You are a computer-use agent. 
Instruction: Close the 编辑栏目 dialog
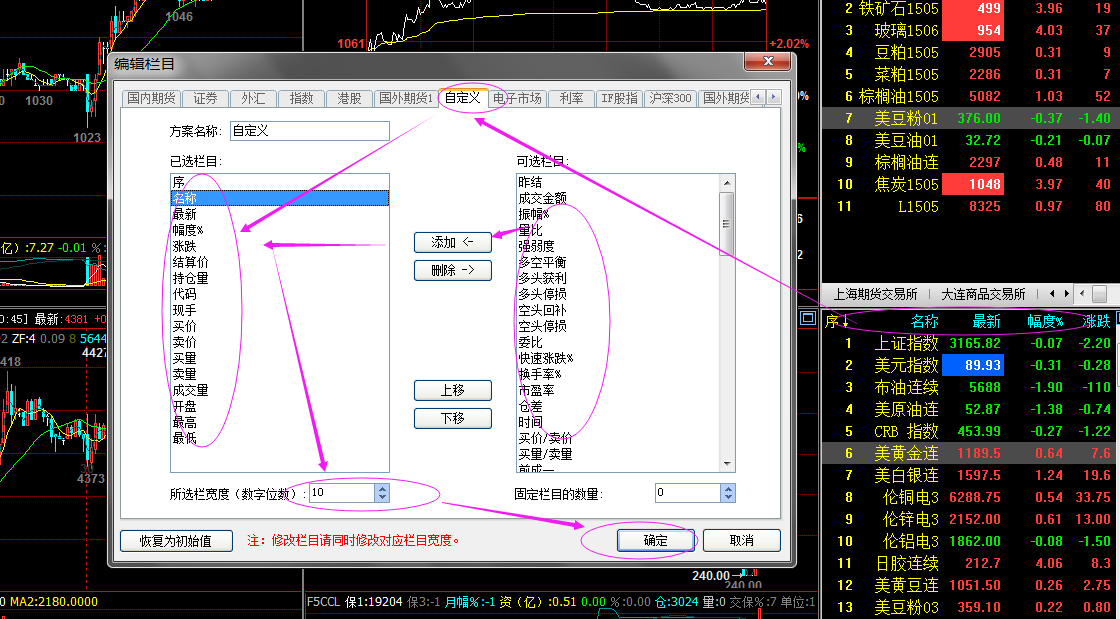[x=767, y=62]
